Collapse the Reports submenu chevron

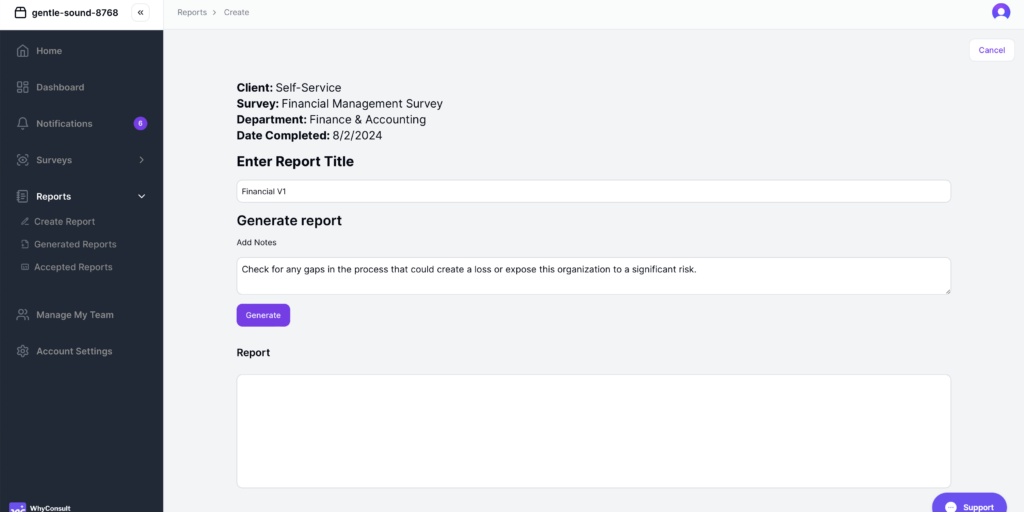tap(141, 197)
